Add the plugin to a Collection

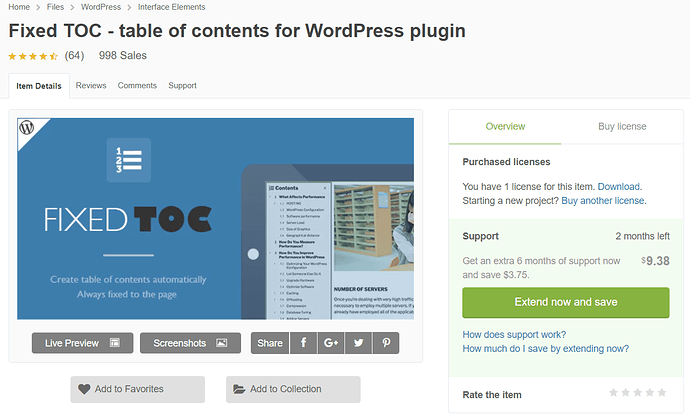click(293, 389)
